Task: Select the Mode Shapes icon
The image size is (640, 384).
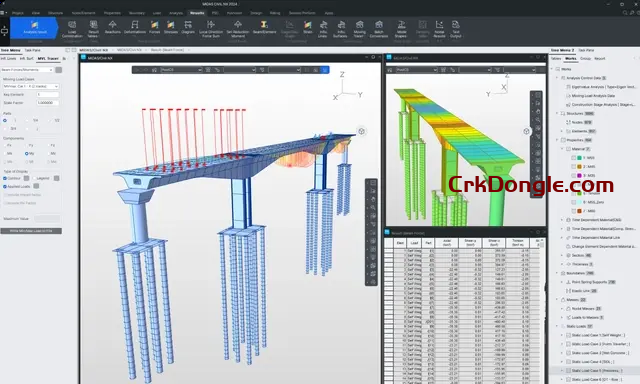Action: (x=401, y=29)
